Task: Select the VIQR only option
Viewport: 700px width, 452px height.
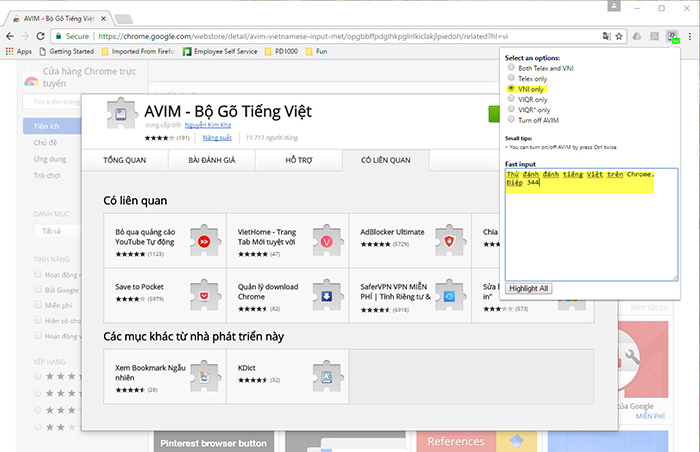Action: click(x=511, y=99)
